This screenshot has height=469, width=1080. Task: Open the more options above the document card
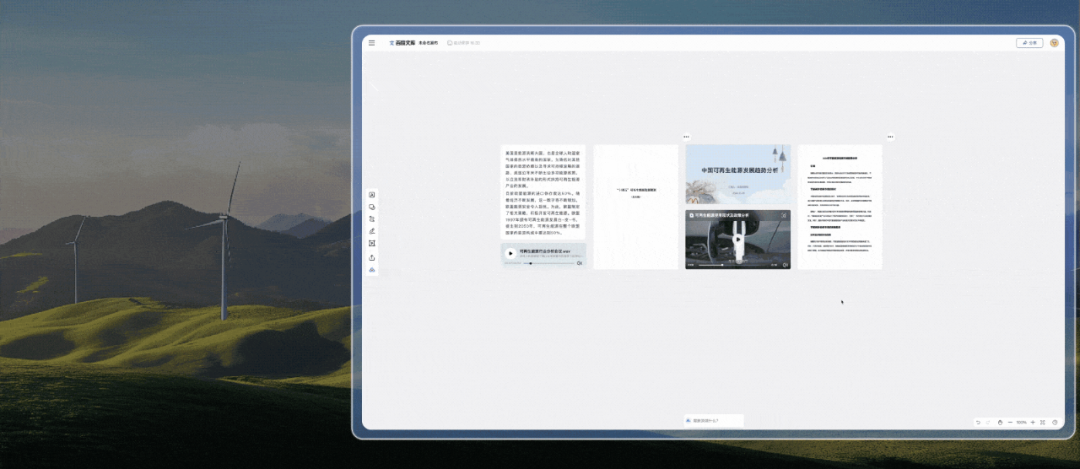(891, 137)
